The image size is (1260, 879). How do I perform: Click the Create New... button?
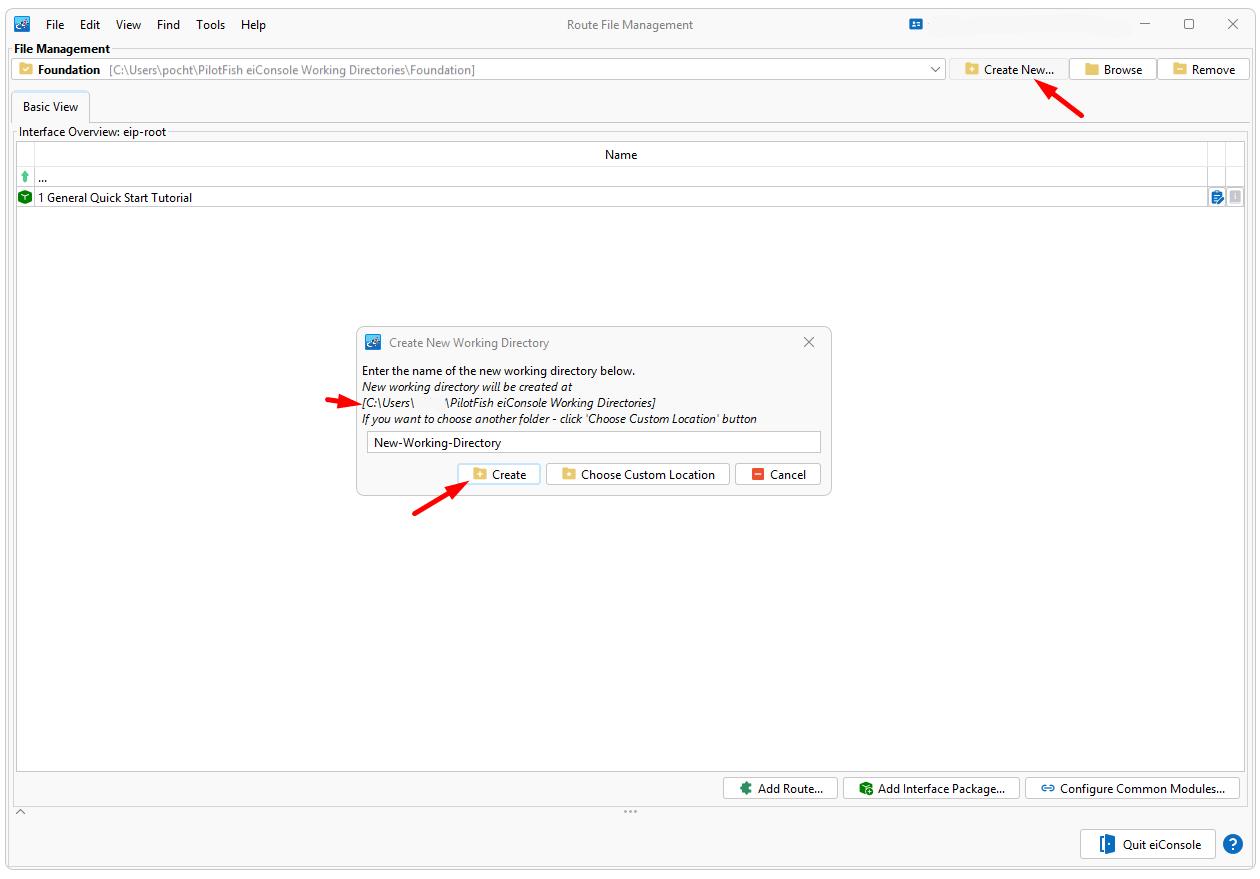tap(1008, 69)
